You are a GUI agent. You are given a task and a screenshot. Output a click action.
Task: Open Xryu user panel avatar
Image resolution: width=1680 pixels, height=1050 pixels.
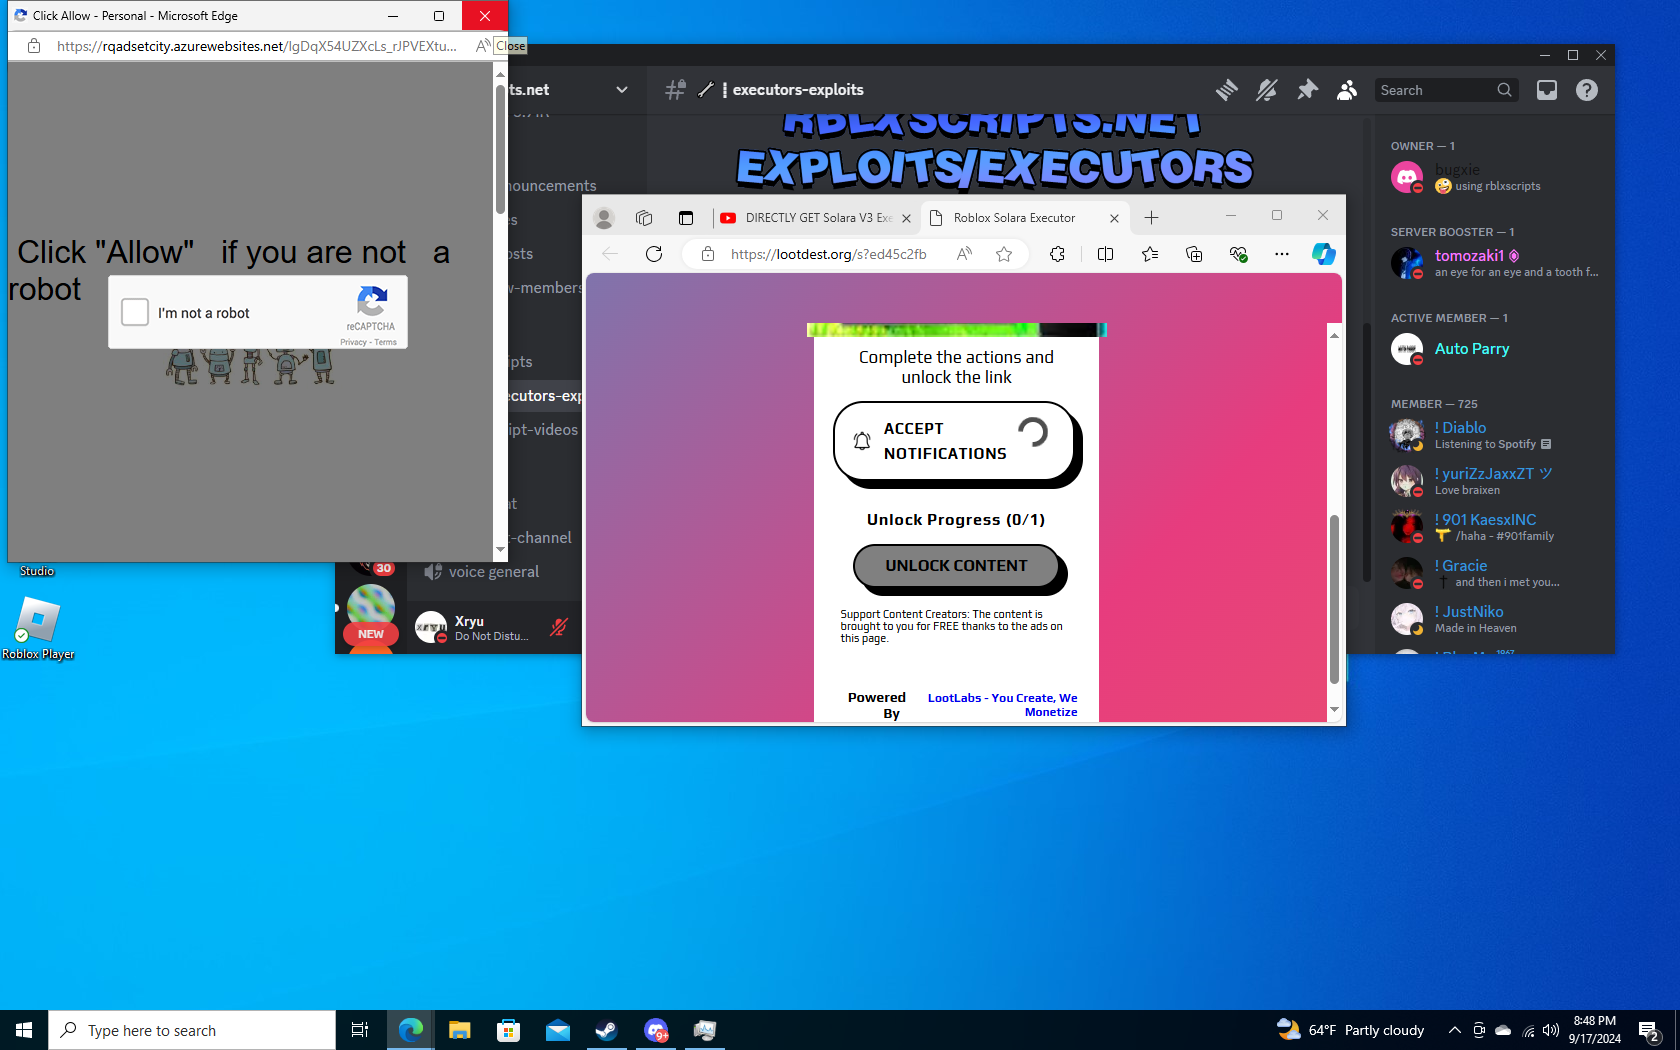pyautogui.click(x=431, y=627)
